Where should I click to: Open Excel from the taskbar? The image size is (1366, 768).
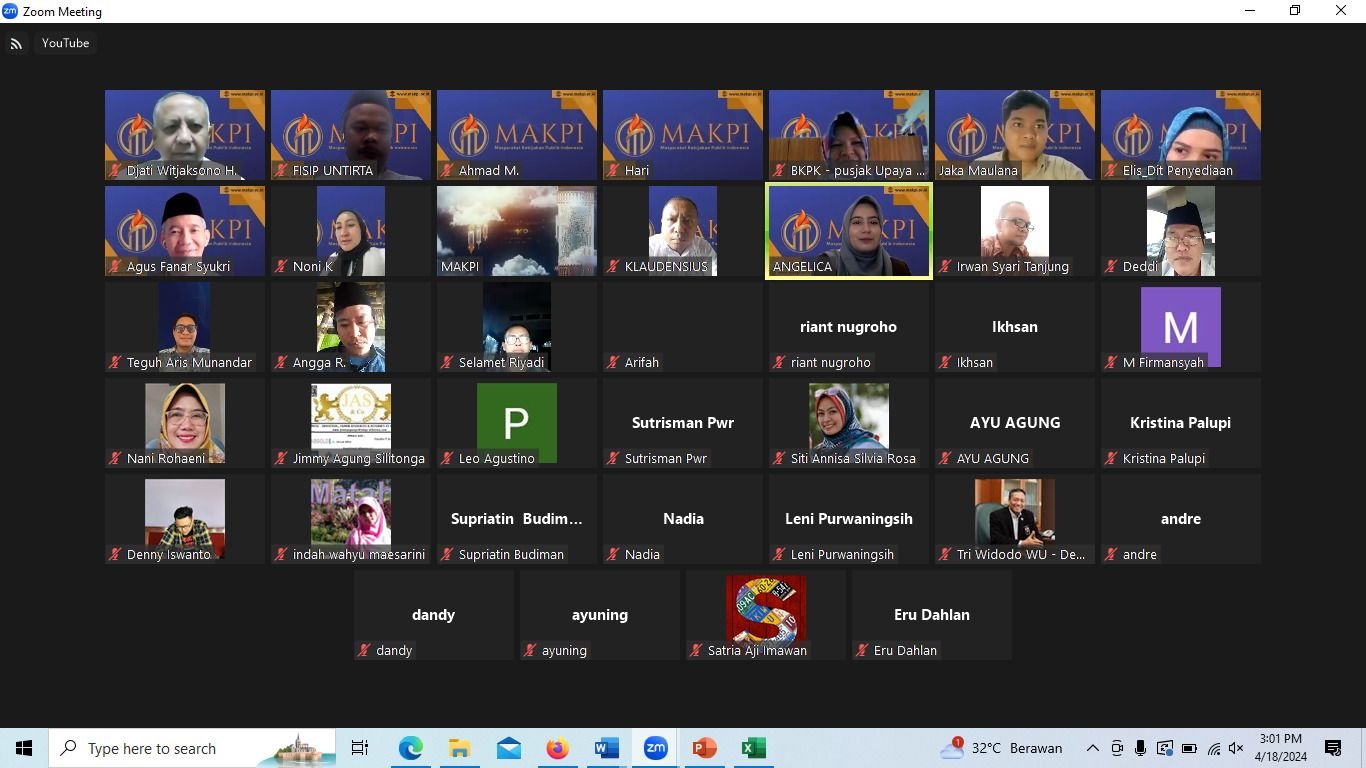(x=753, y=748)
